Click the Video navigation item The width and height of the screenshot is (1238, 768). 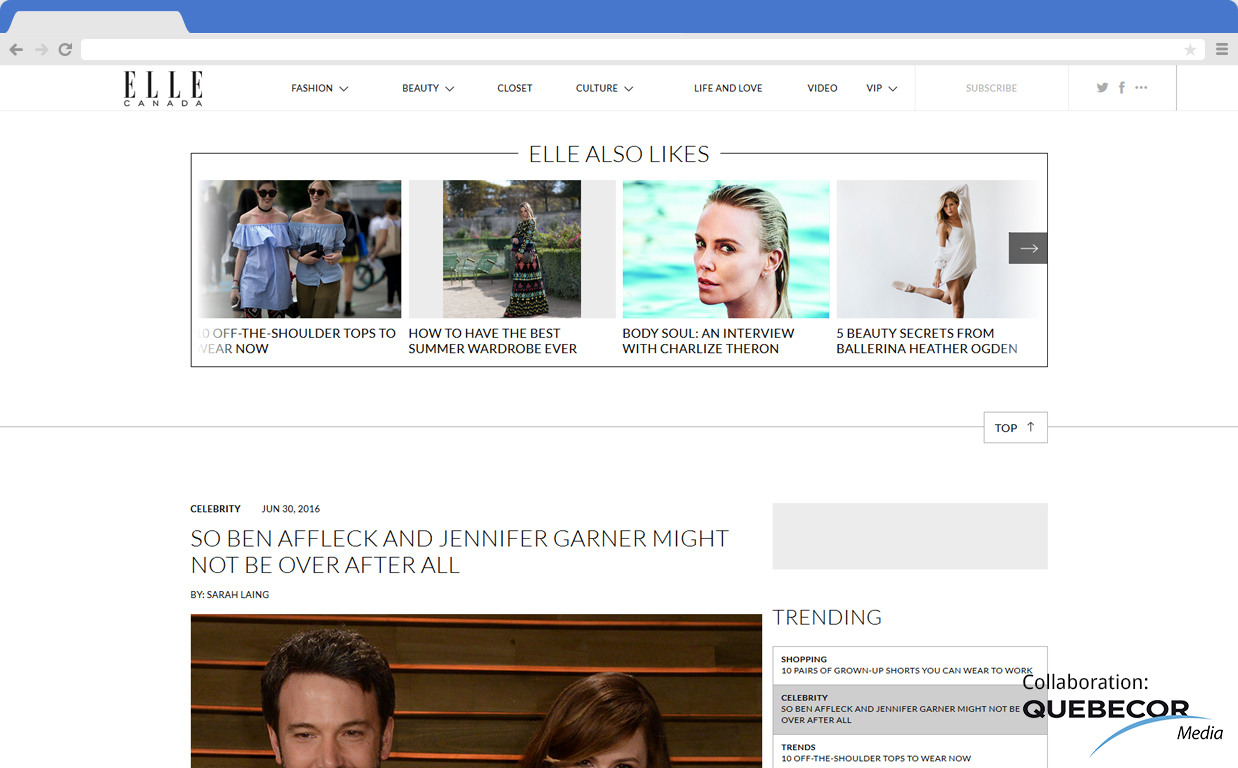(822, 88)
